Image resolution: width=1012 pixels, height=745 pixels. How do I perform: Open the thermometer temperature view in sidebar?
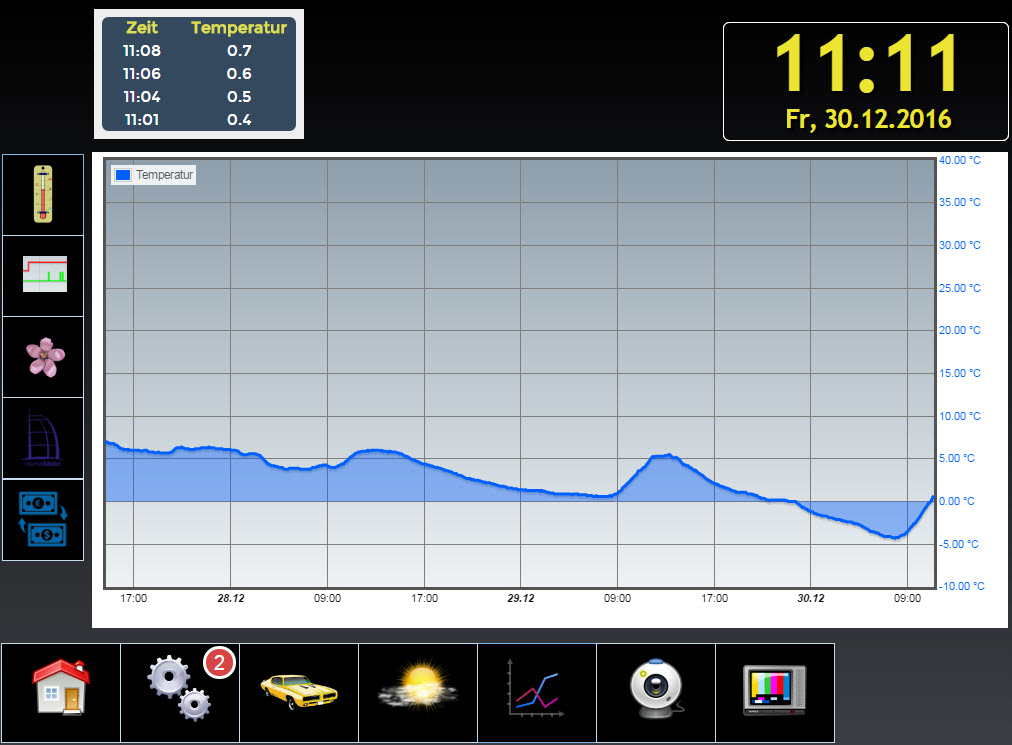tap(43, 194)
